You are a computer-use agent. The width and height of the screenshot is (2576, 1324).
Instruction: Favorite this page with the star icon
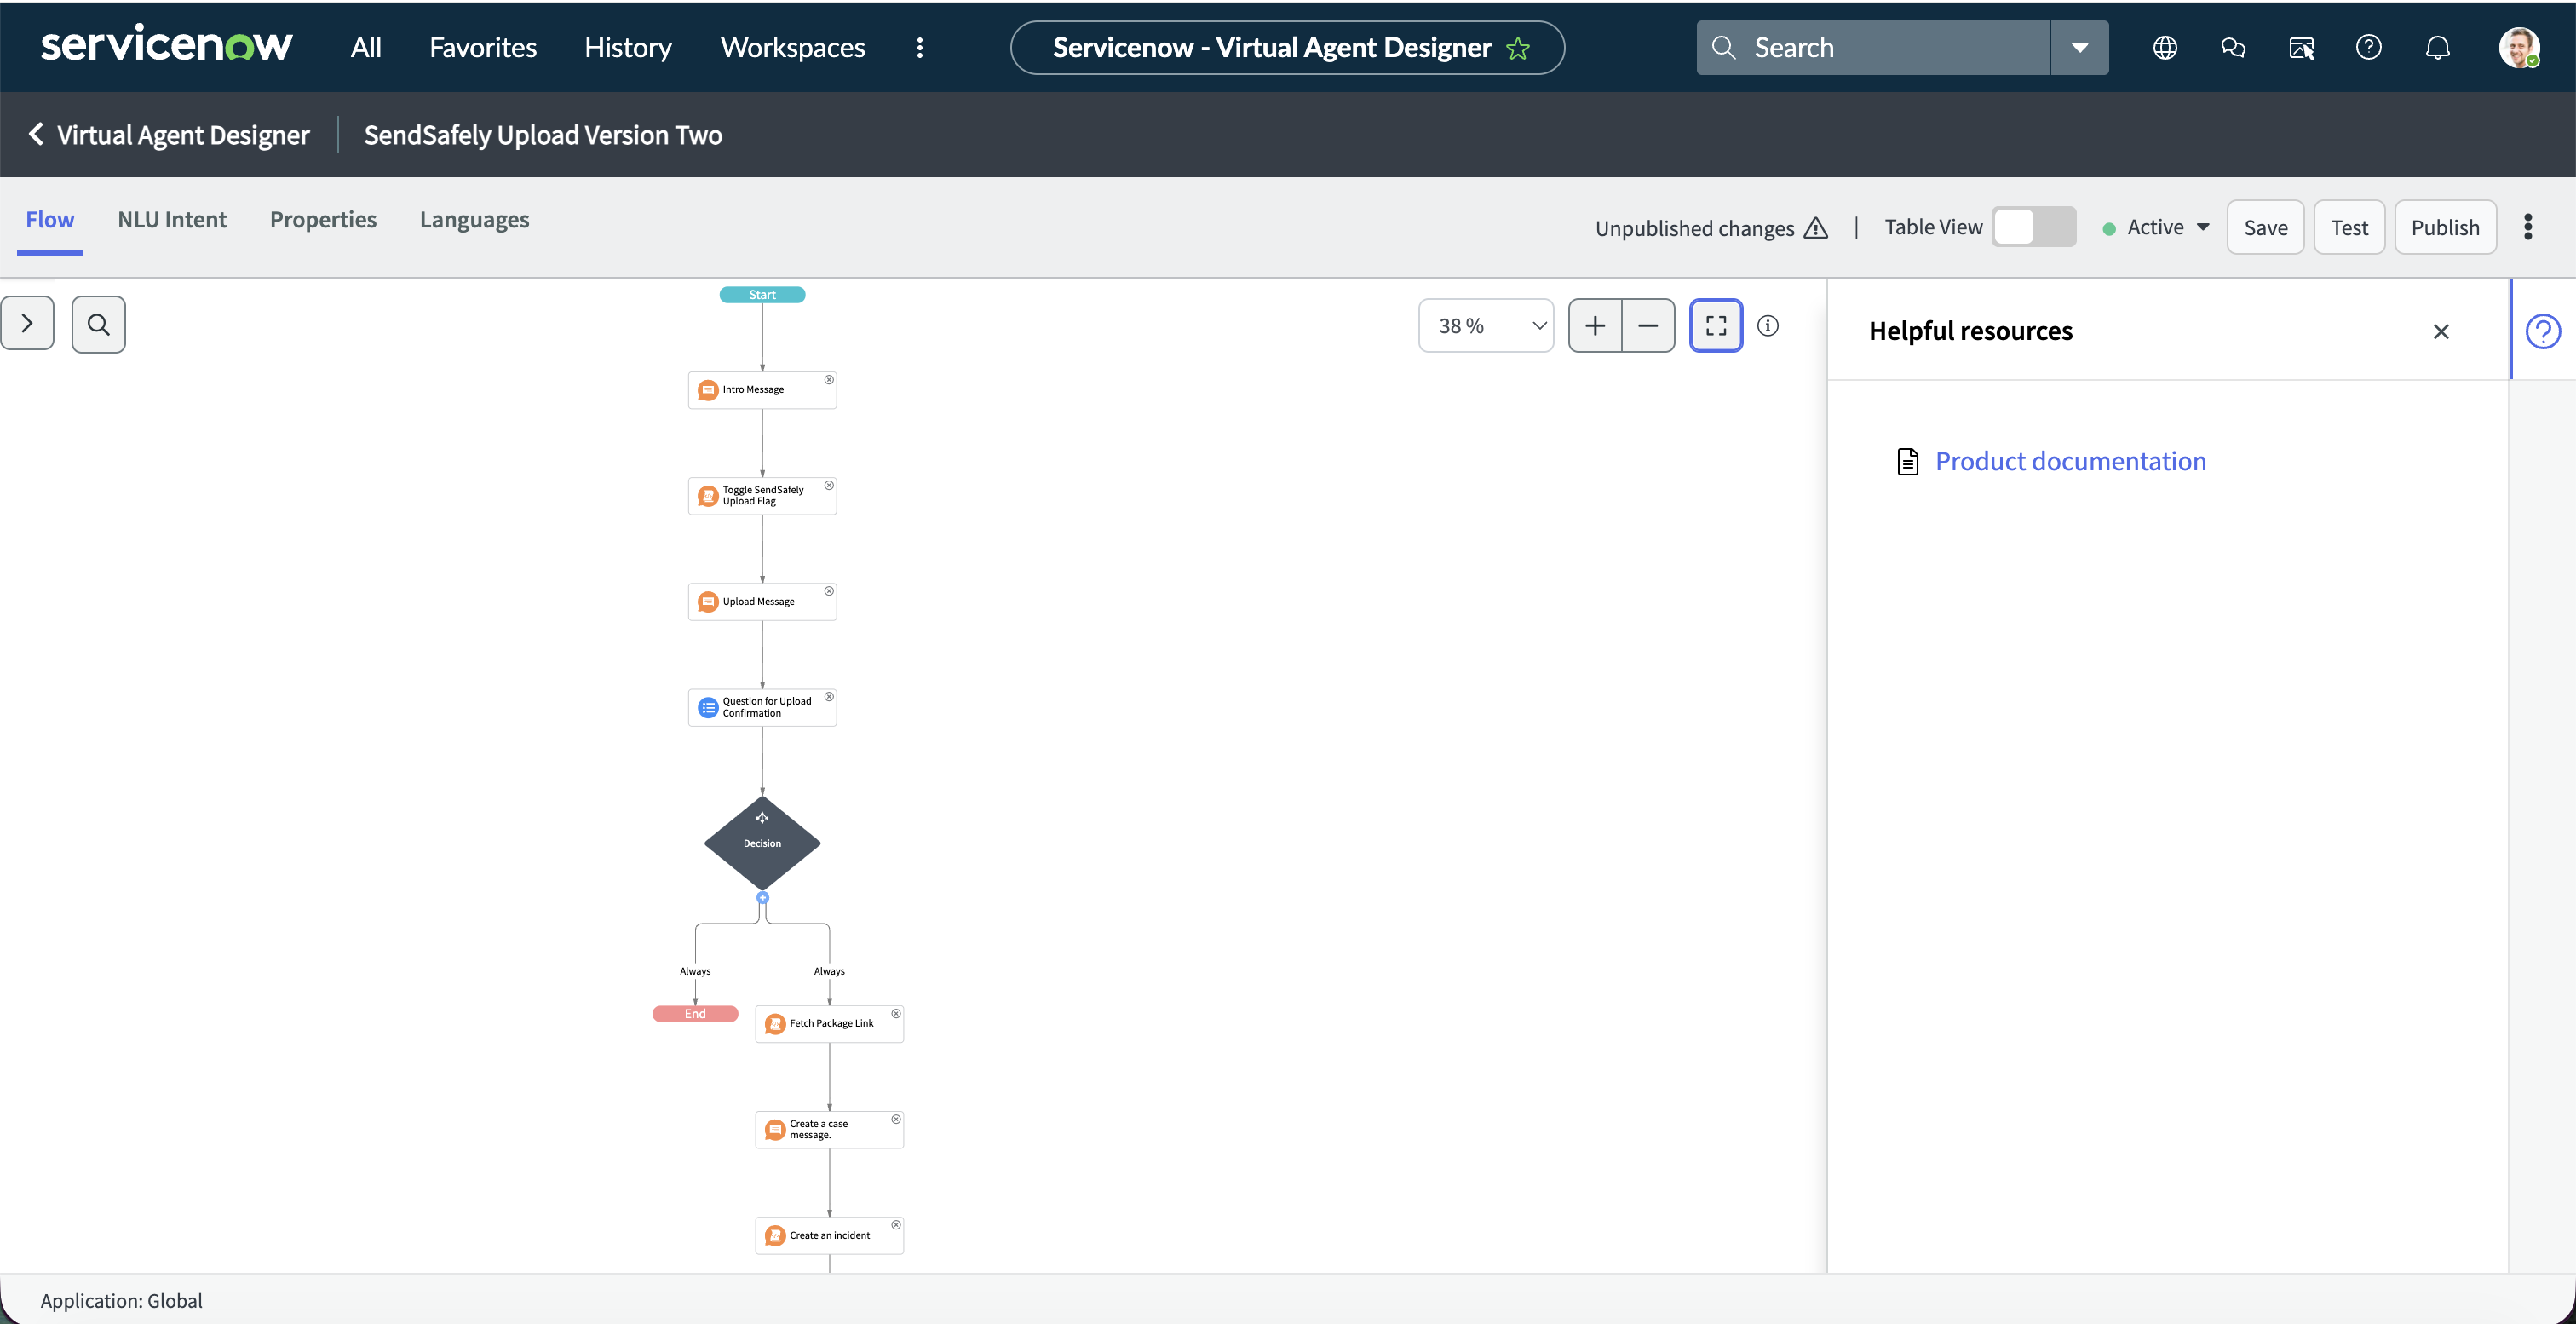point(1518,48)
